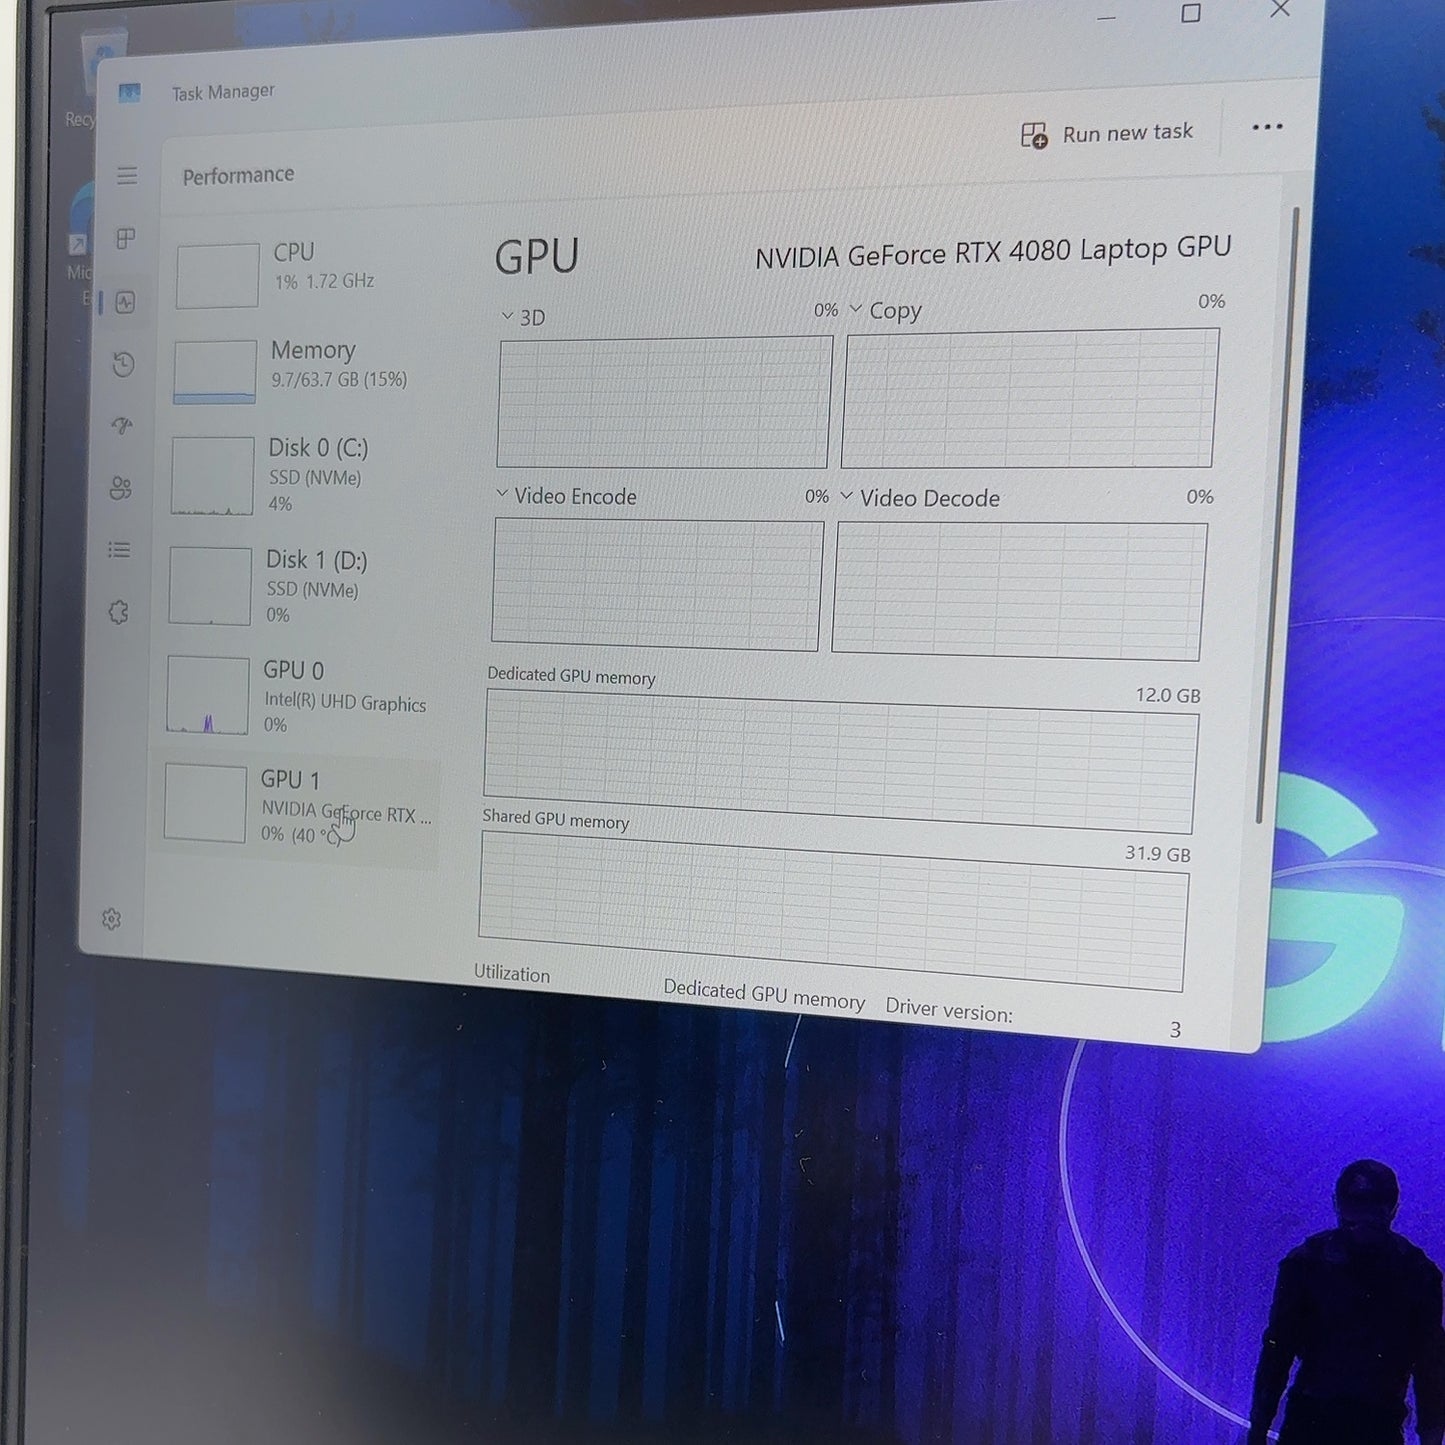Viewport: 1445px width, 1445px height.
Task: Open the Users page icon
Action: (121, 488)
